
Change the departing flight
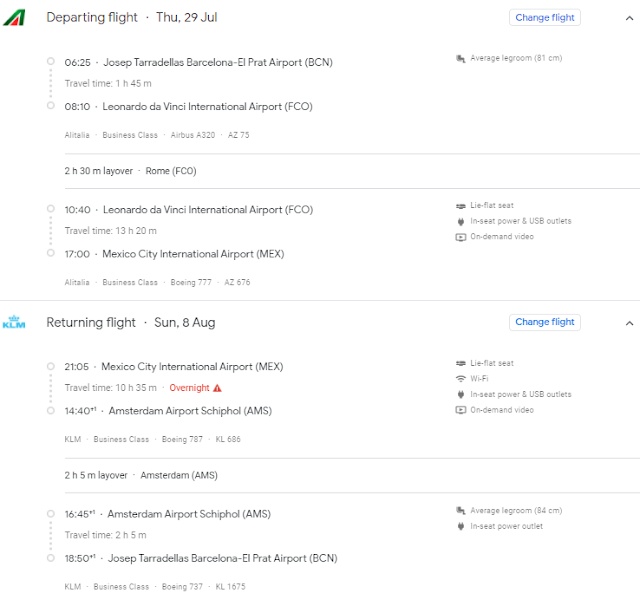544,17
